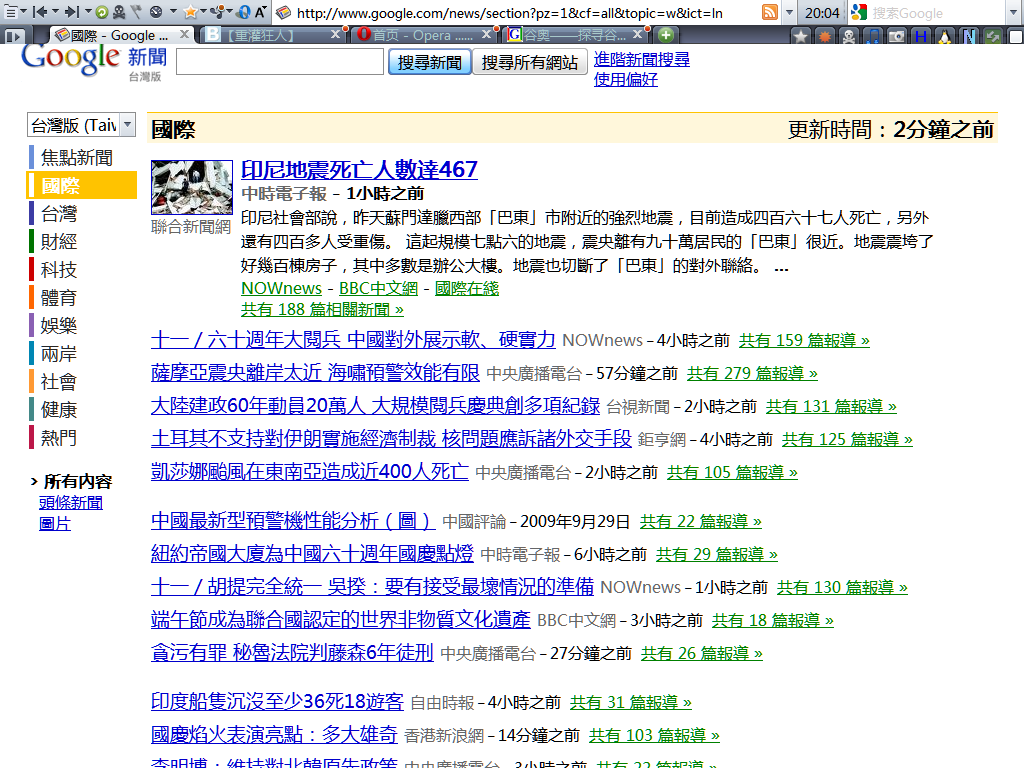
Task: Open the bookmark star dropdown arrow
Action: click(204, 12)
